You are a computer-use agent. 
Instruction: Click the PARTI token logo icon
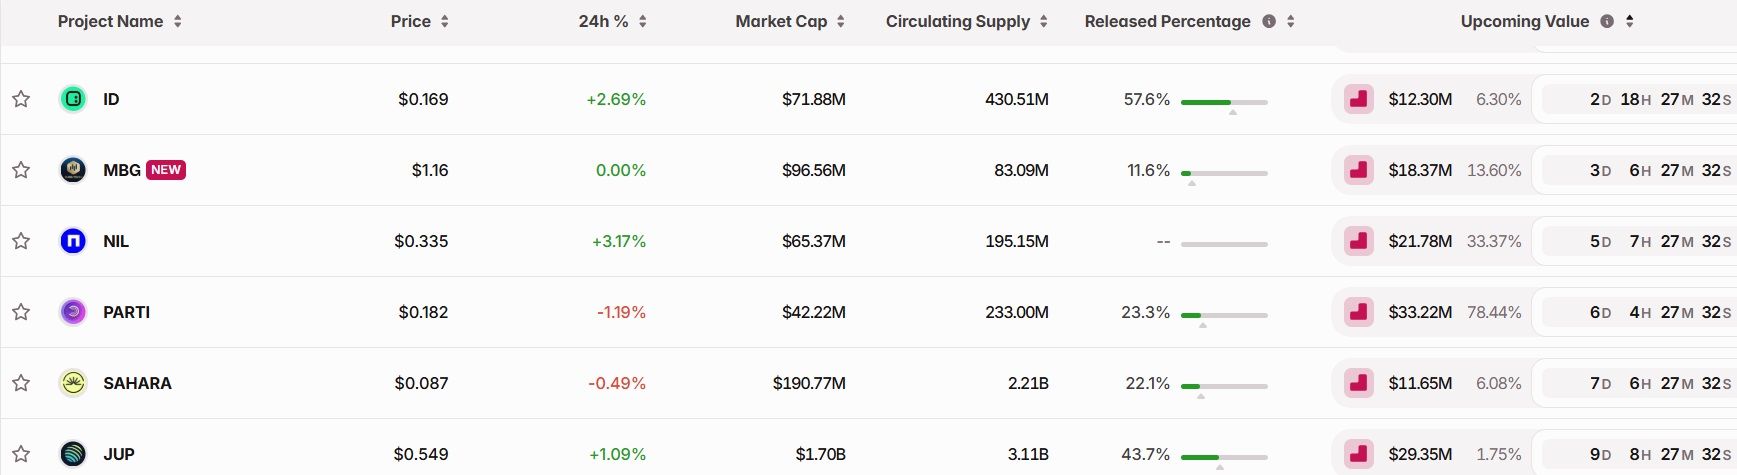click(73, 312)
